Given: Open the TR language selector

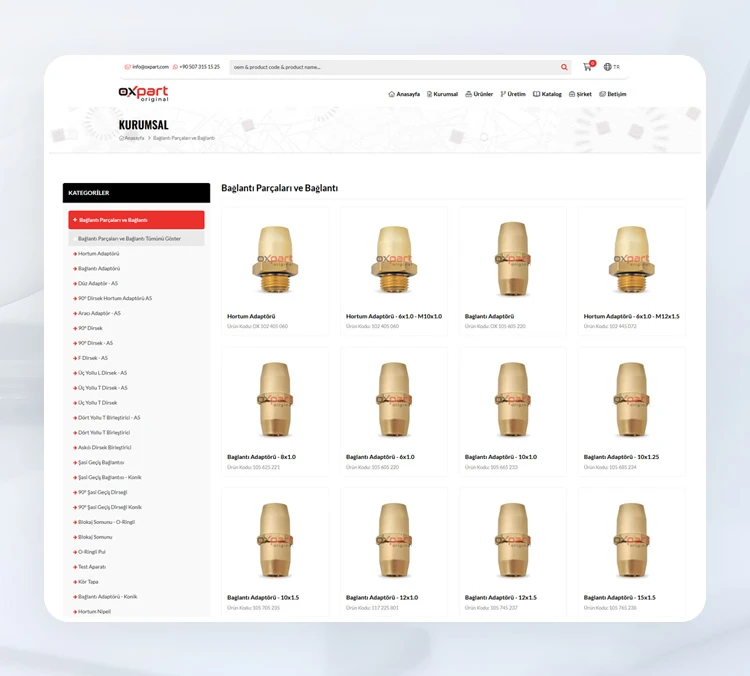Looking at the screenshot, I should [x=616, y=67].
